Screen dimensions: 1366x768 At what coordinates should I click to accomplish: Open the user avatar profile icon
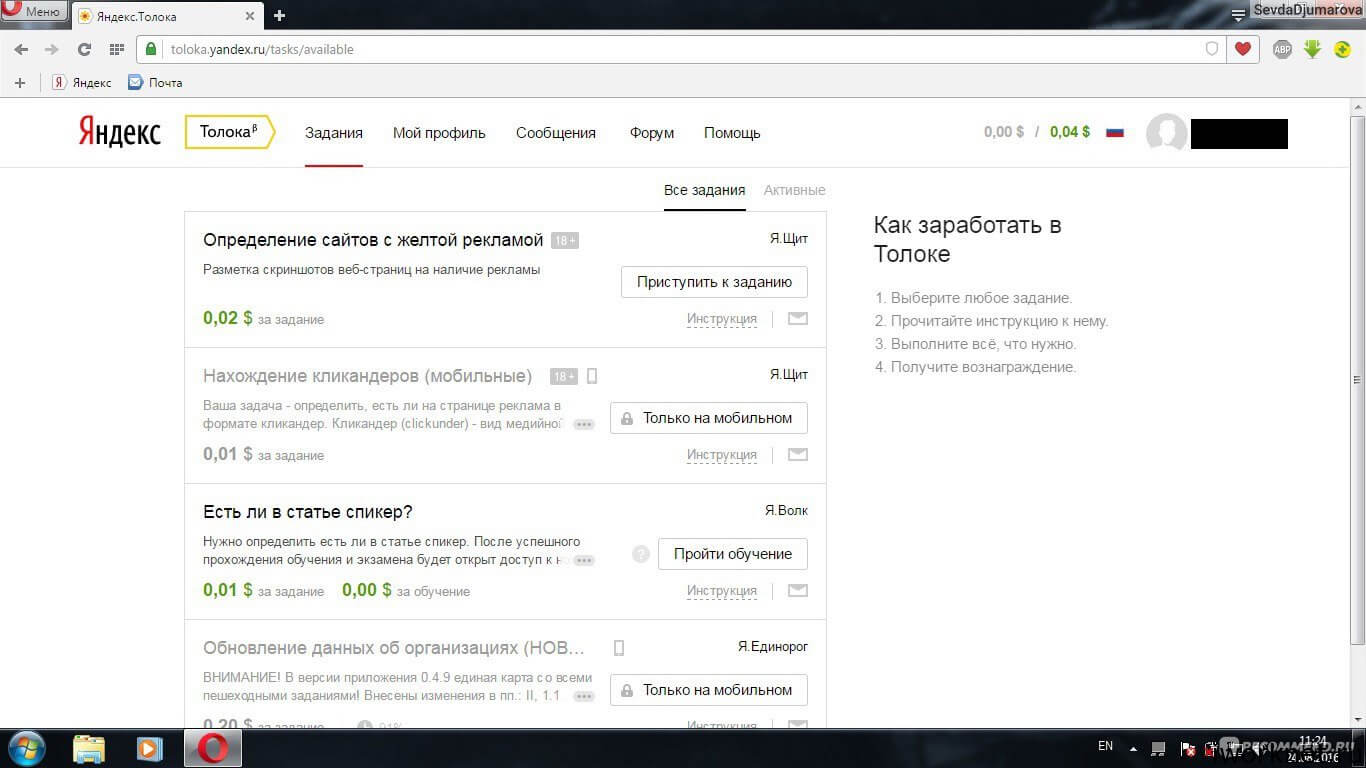point(1166,133)
